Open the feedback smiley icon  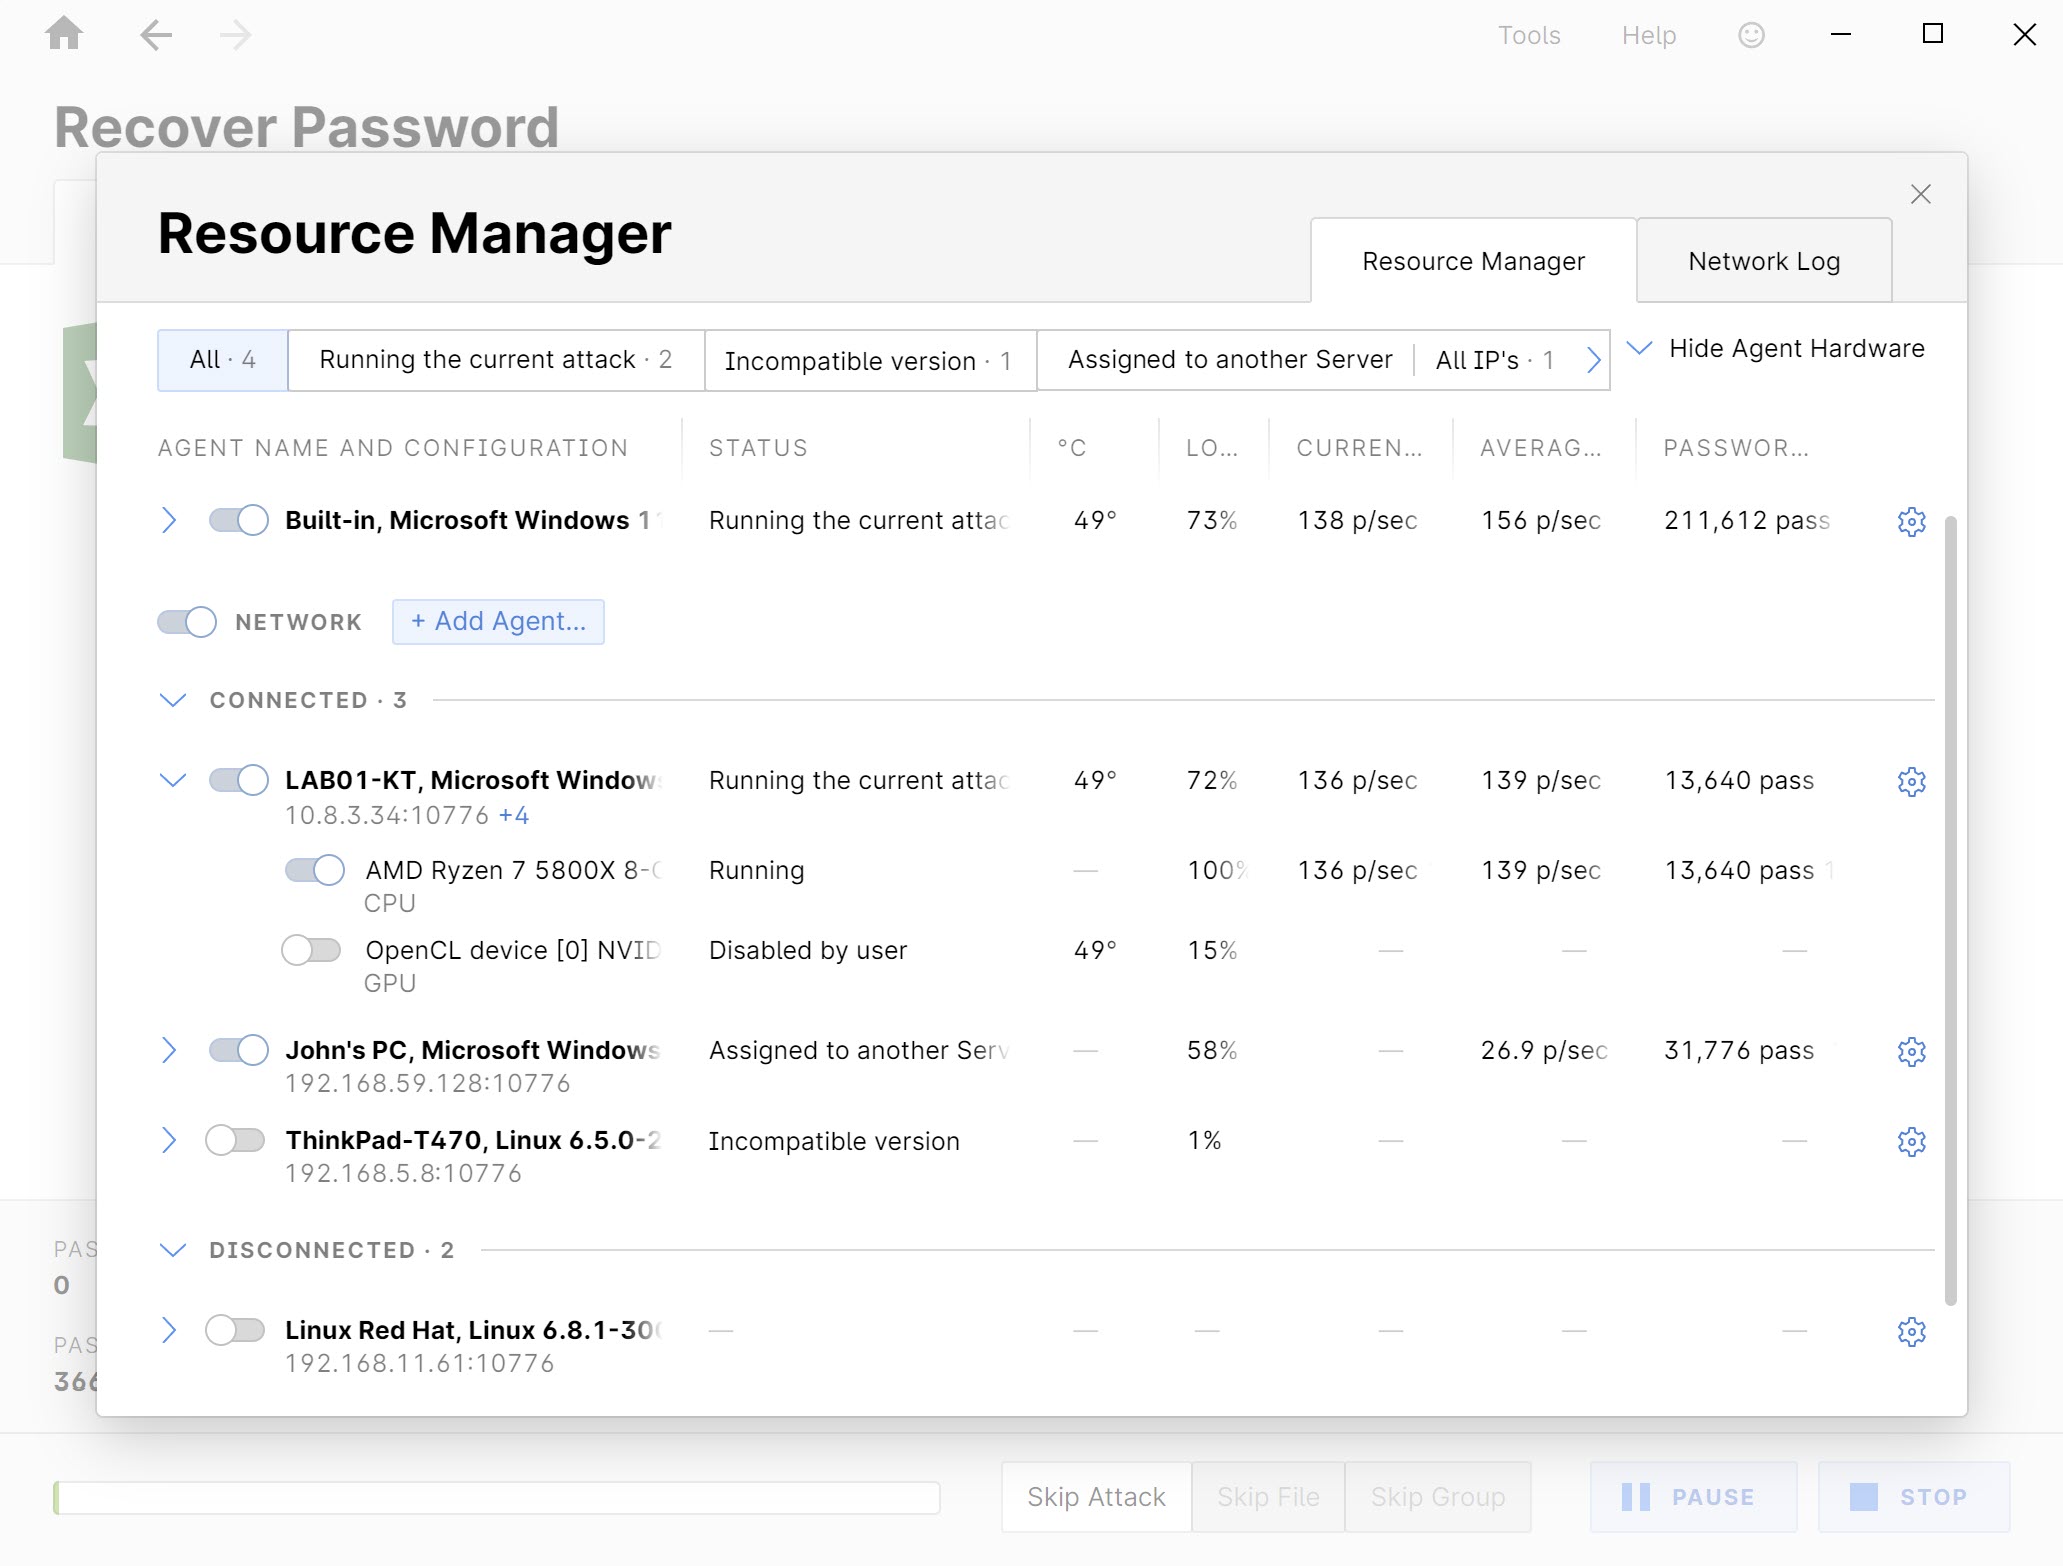coord(1751,35)
